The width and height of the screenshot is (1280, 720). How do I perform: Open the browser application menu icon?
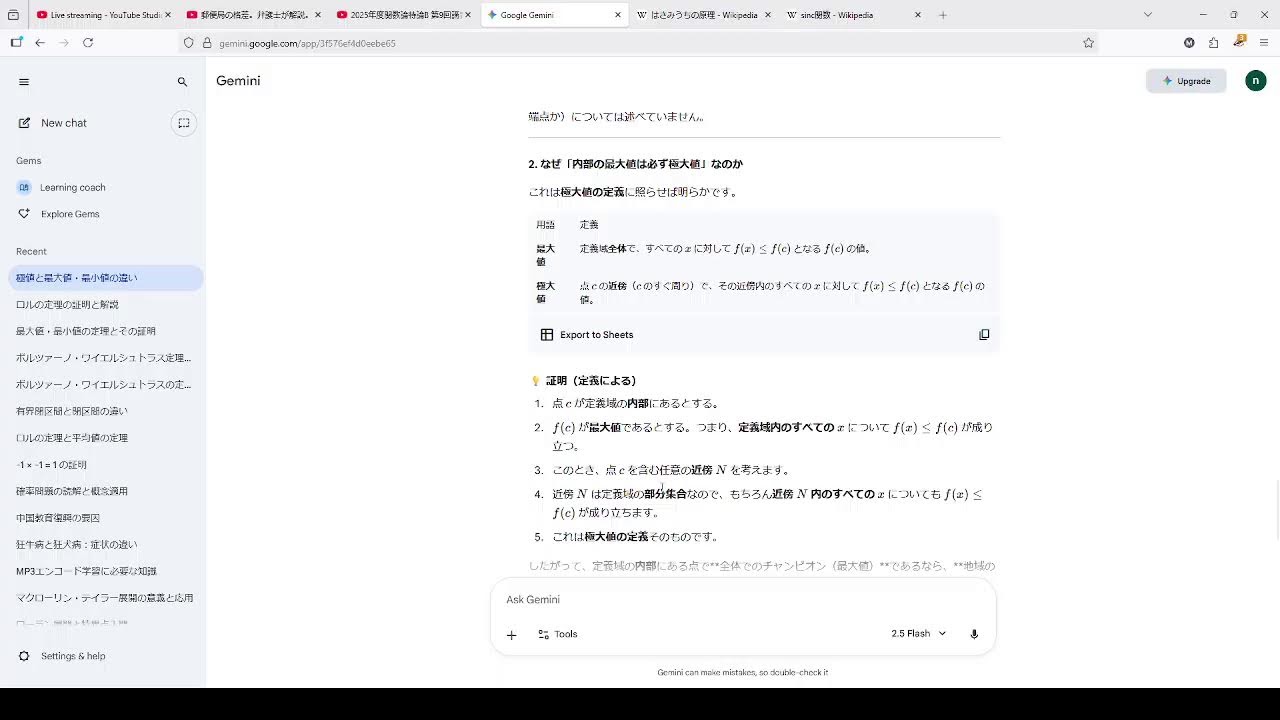click(x=1264, y=43)
